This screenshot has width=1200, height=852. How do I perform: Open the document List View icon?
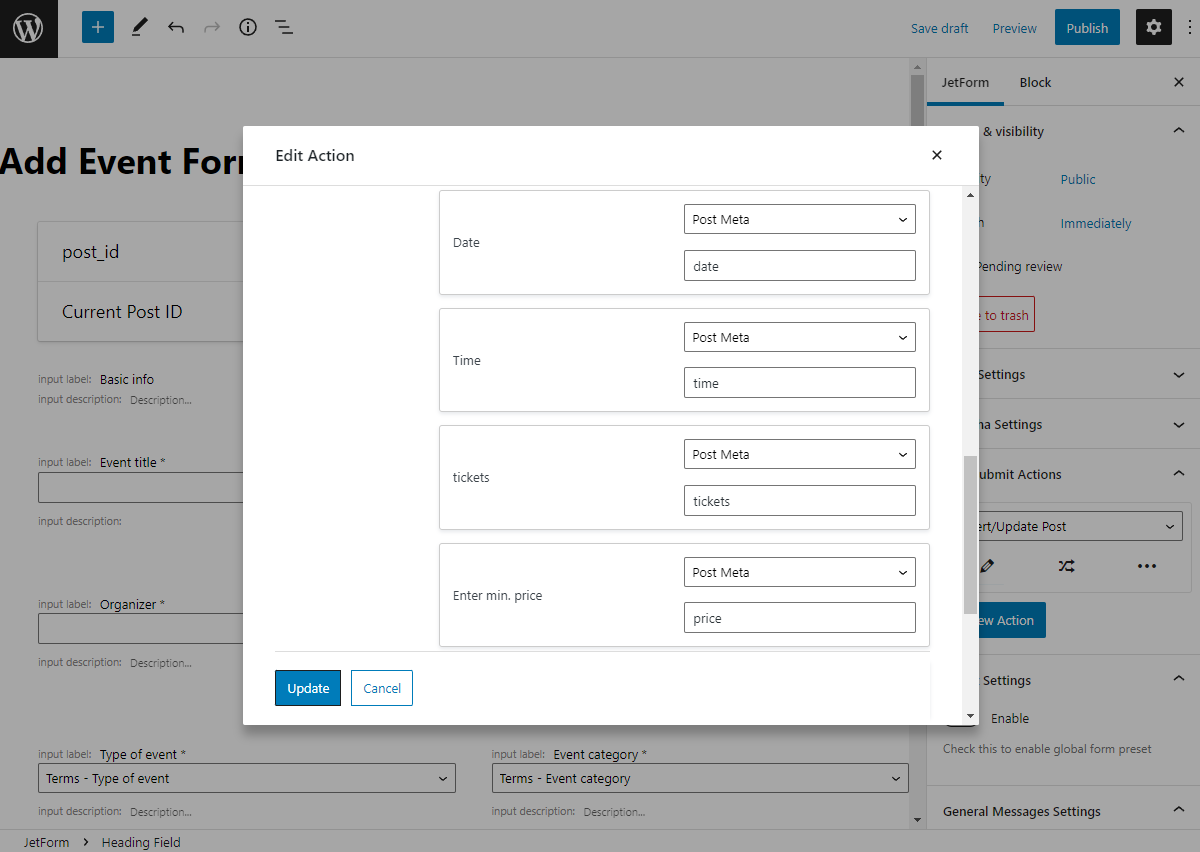pyautogui.click(x=284, y=27)
